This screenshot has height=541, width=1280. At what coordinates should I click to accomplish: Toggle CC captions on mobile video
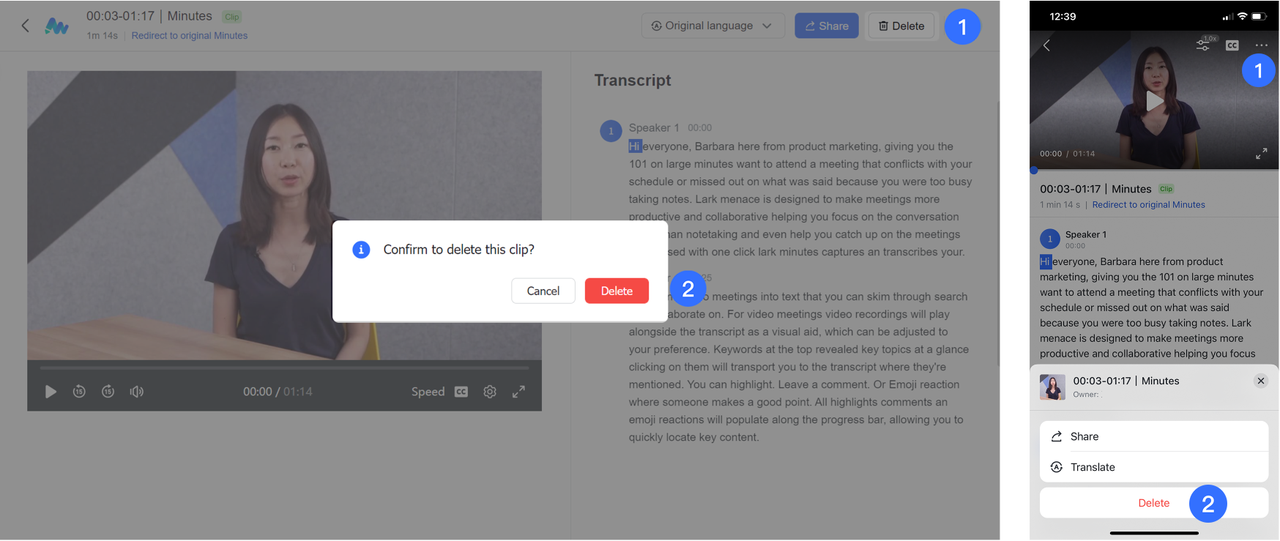[x=1232, y=45]
